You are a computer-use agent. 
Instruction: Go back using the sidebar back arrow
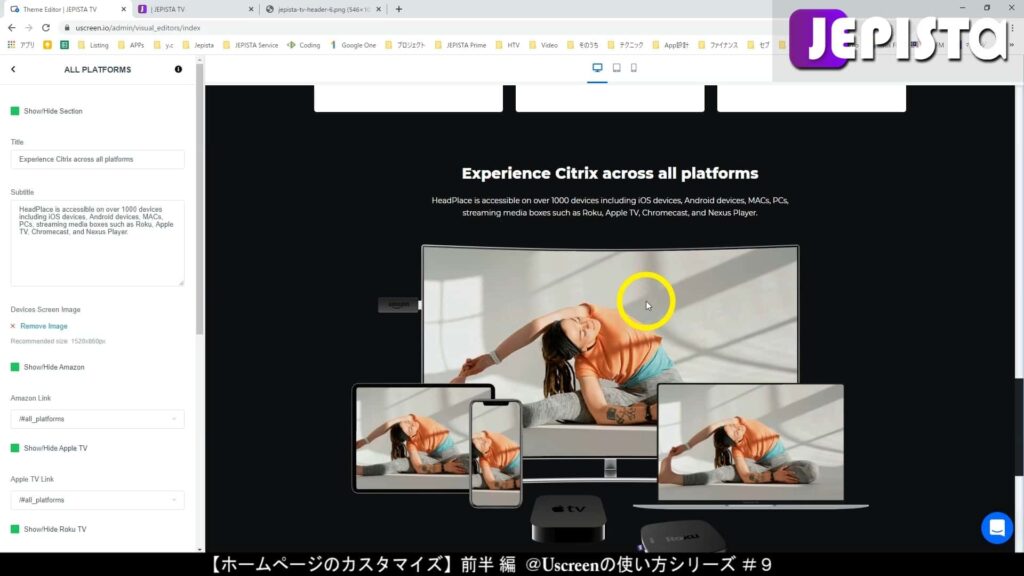[x=13, y=69]
